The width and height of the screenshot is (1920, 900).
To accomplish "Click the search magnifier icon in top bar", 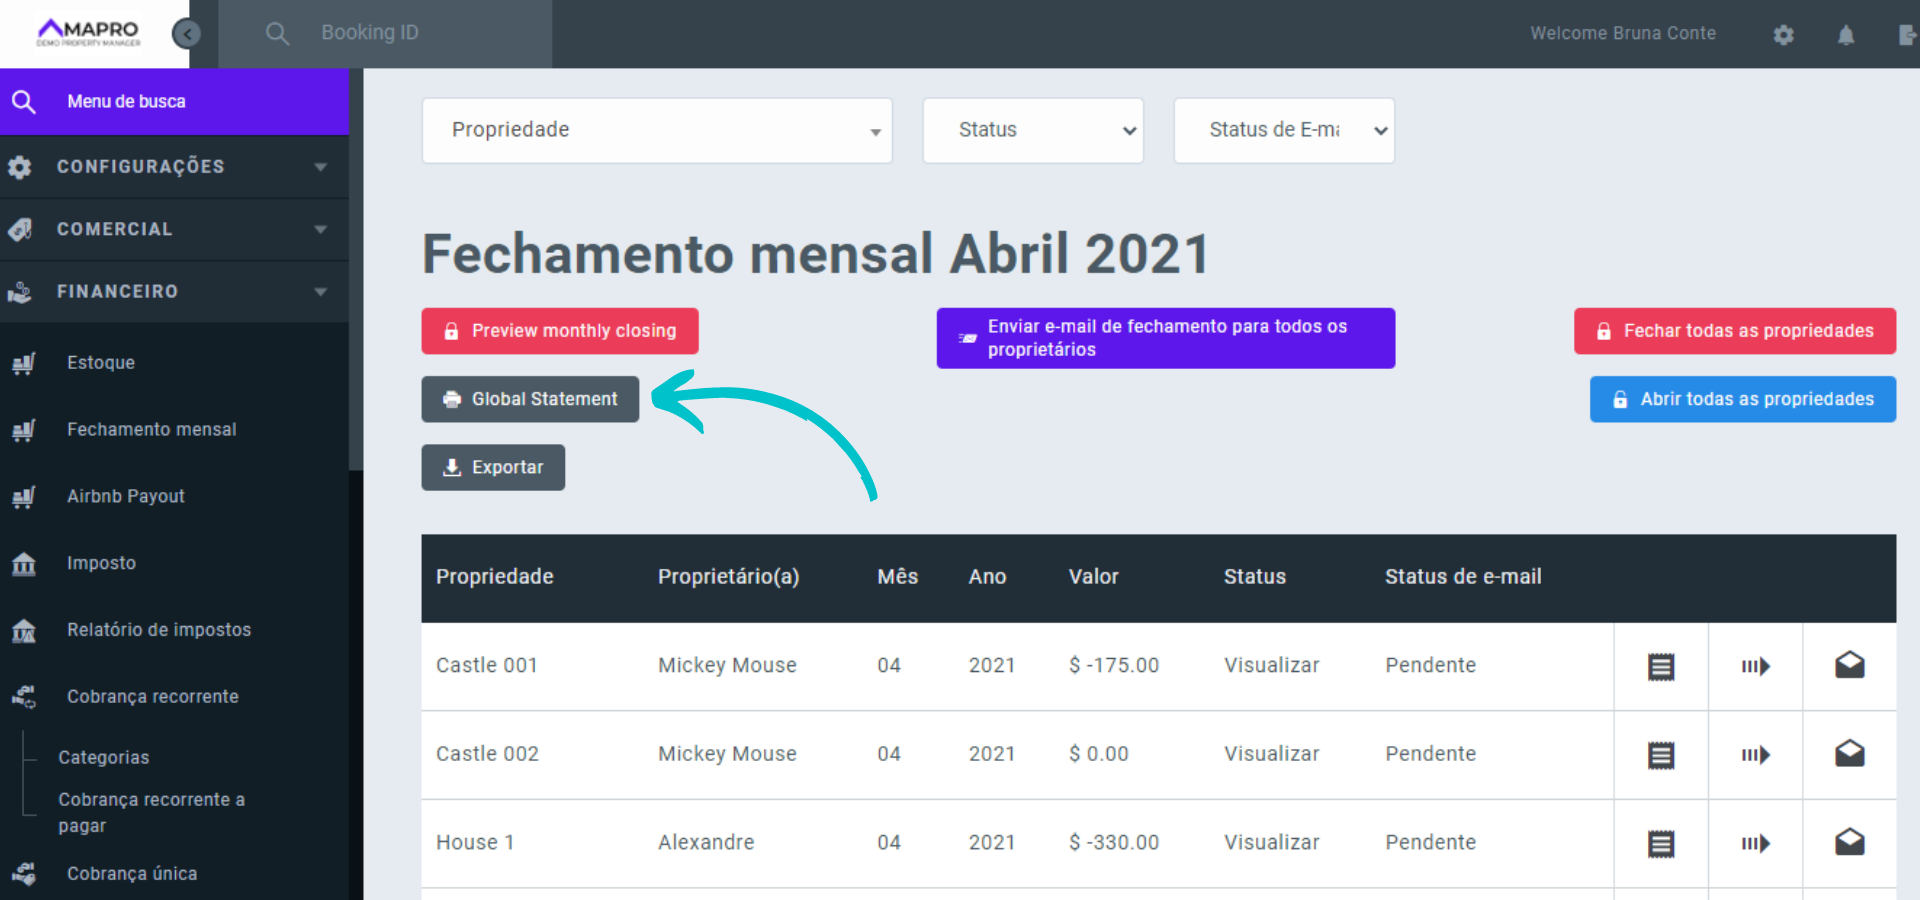I will 277,33.
